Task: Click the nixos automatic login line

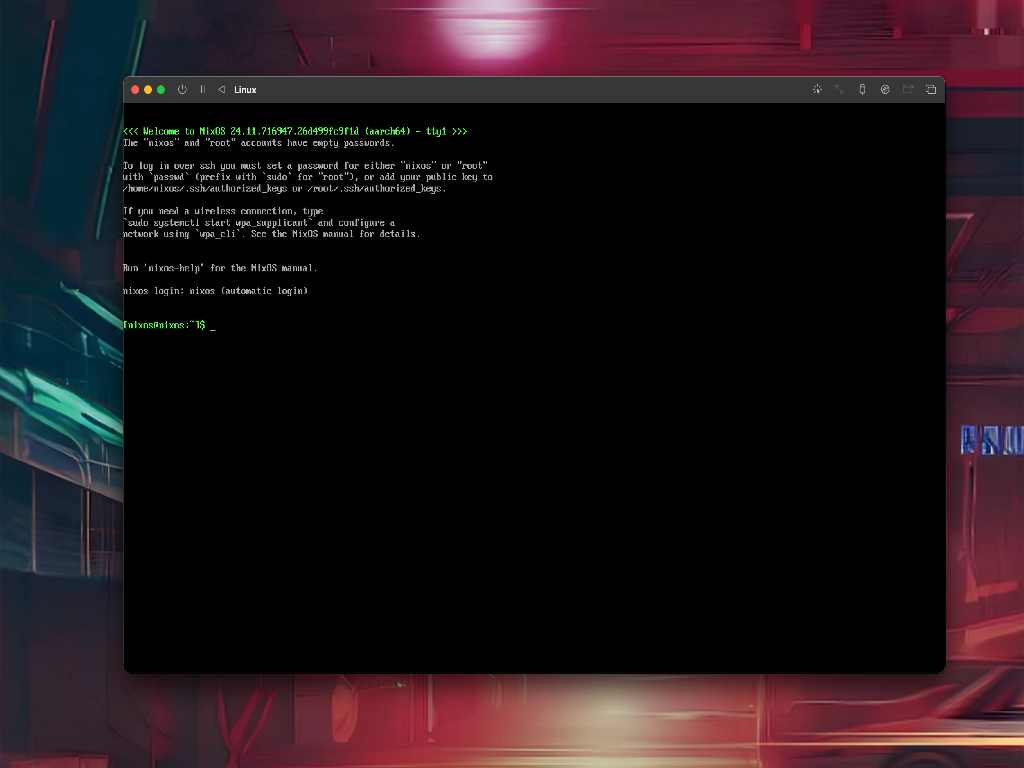Action: (215, 290)
